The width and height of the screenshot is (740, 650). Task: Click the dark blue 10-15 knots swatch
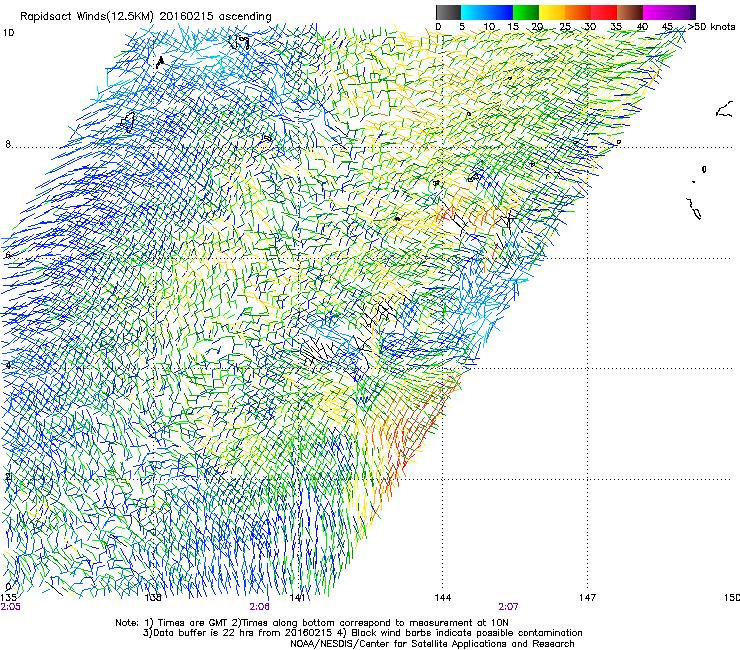click(x=500, y=12)
